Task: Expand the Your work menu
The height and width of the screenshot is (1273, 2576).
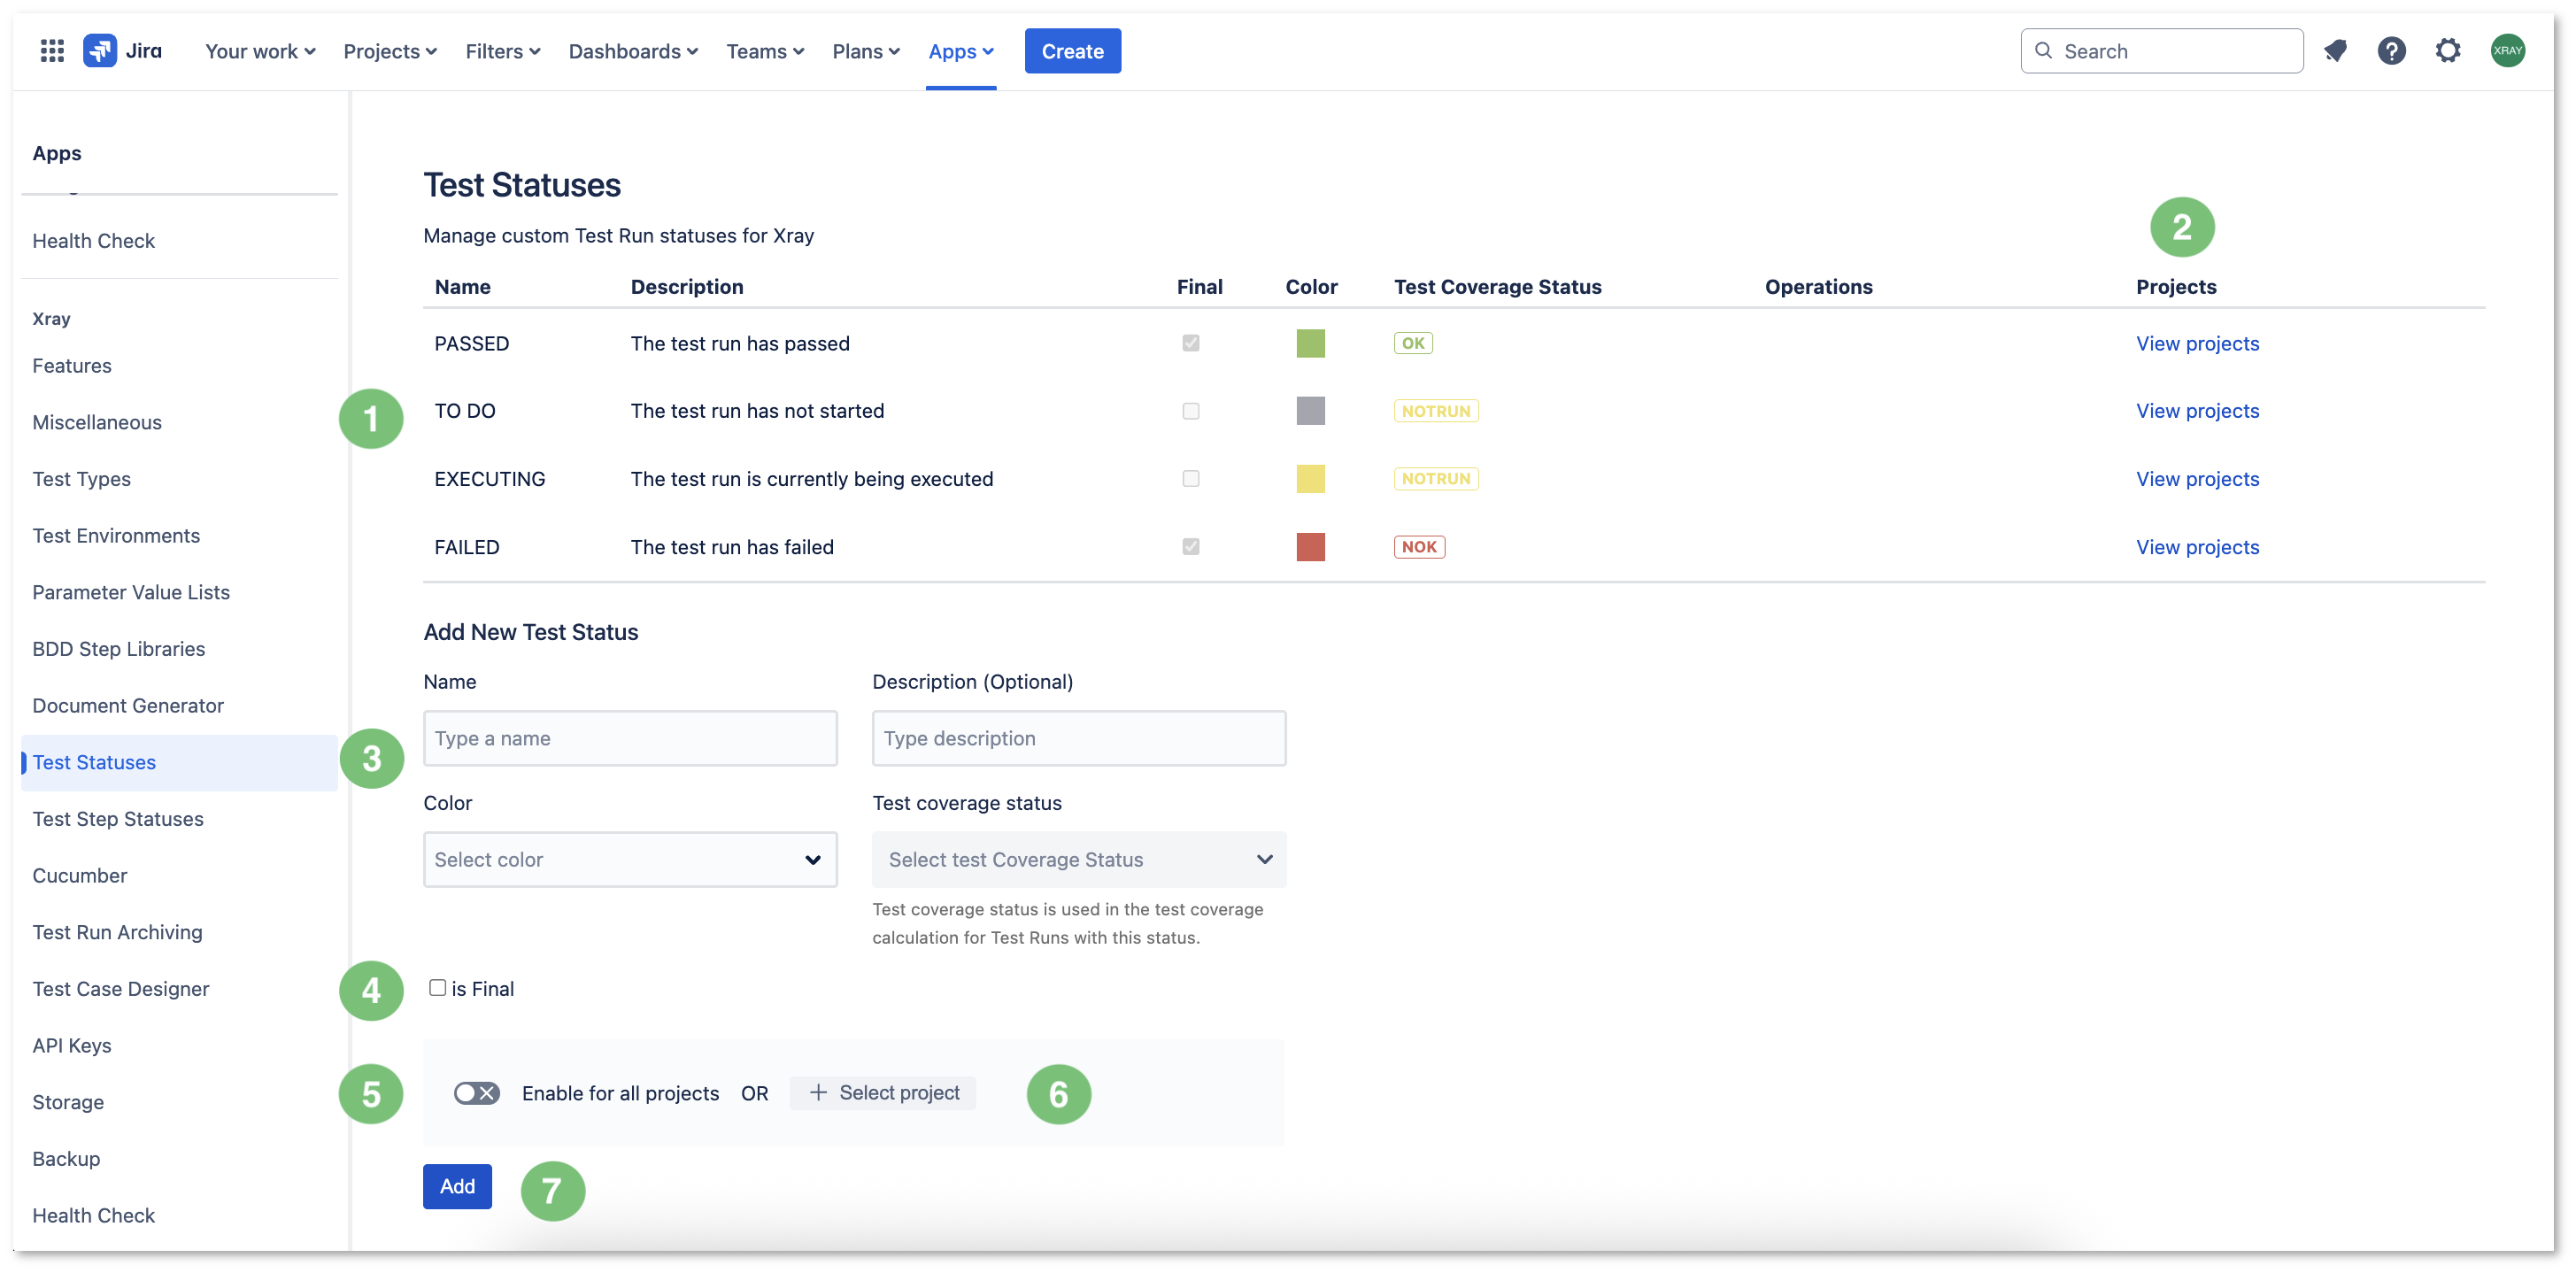Action: (x=260, y=51)
